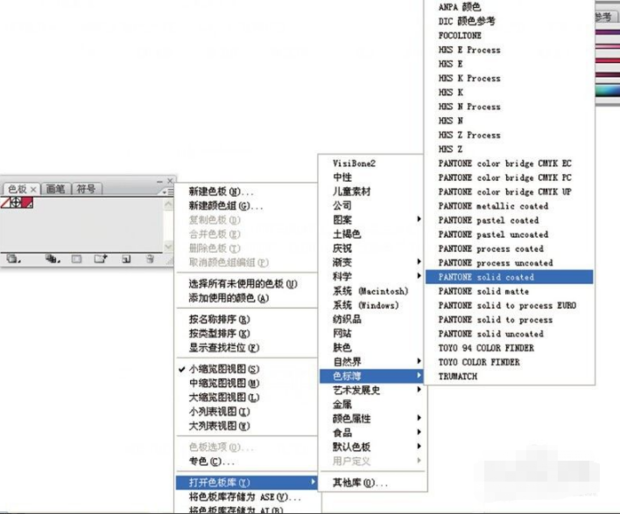
Task: Click swatches panel scroll up arrow
Action: tap(168, 204)
